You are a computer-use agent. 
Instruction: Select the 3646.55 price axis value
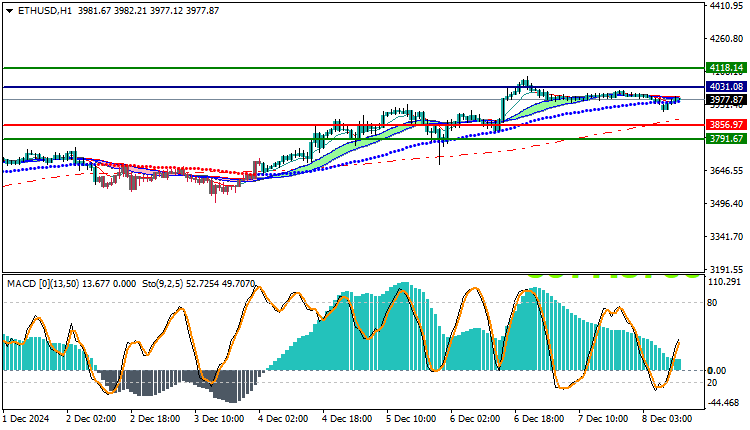726,170
